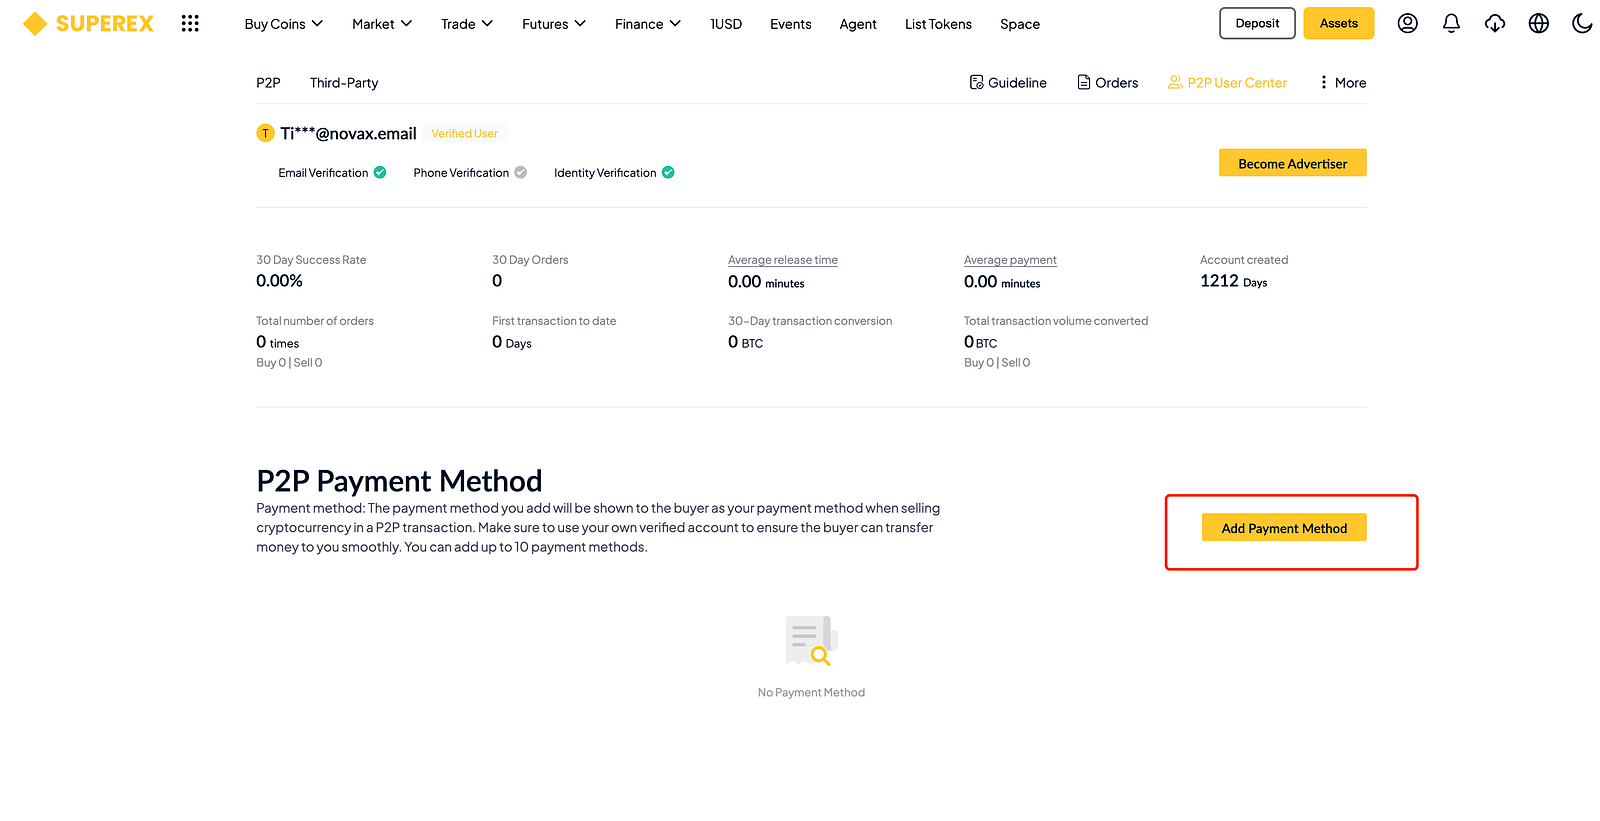
Task: Click the Email Verification checkmark
Action: coord(380,172)
